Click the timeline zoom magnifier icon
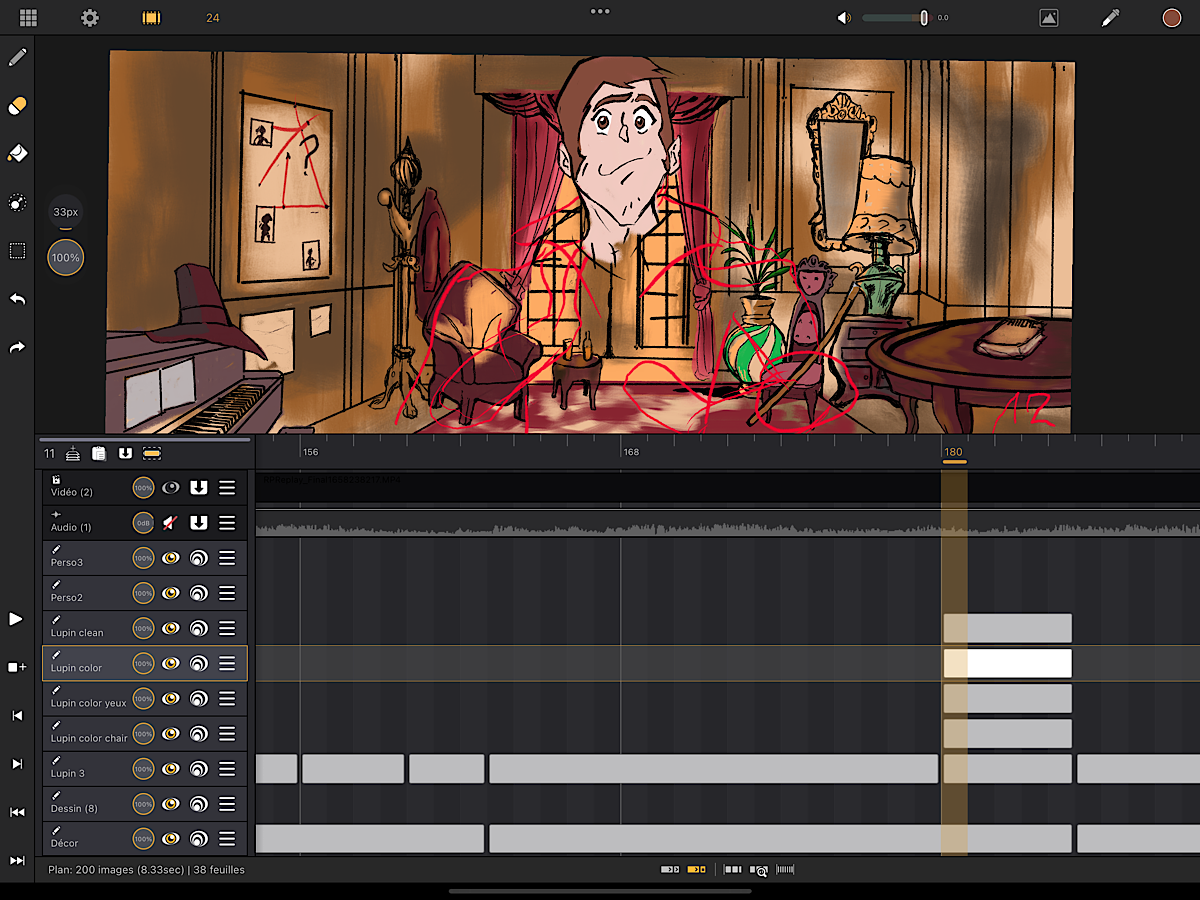The height and width of the screenshot is (900, 1200). (x=759, y=870)
